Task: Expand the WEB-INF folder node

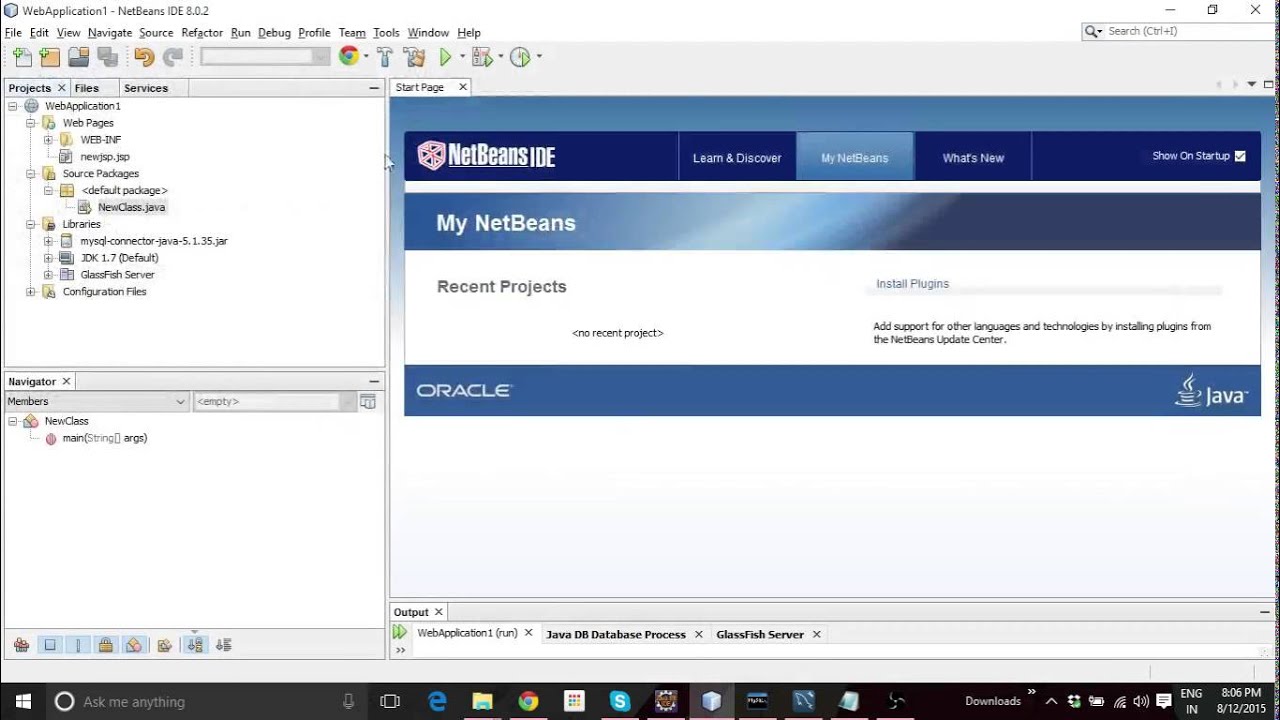Action: 48,140
